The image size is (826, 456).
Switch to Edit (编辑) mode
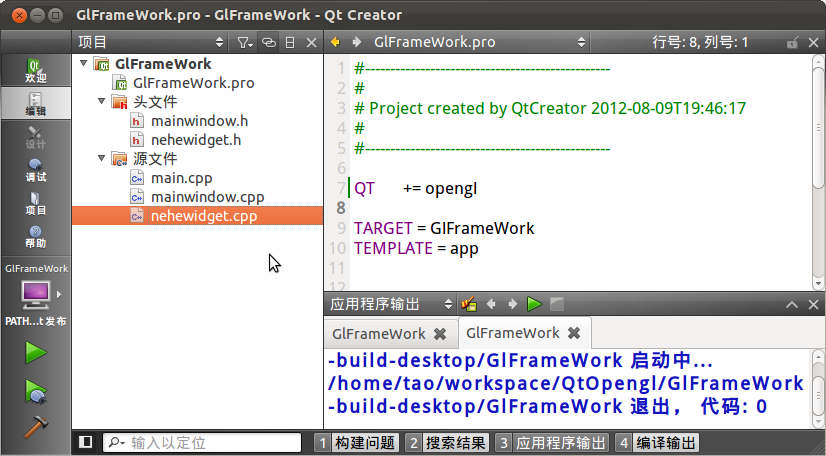(x=35, y=103)
